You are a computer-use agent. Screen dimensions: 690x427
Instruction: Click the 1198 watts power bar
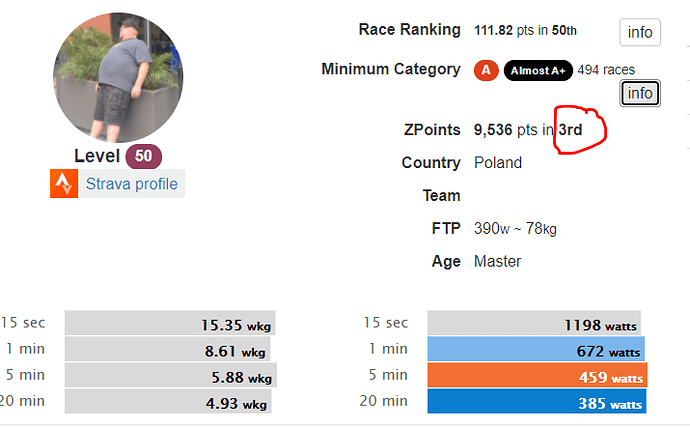pos(534,323)
